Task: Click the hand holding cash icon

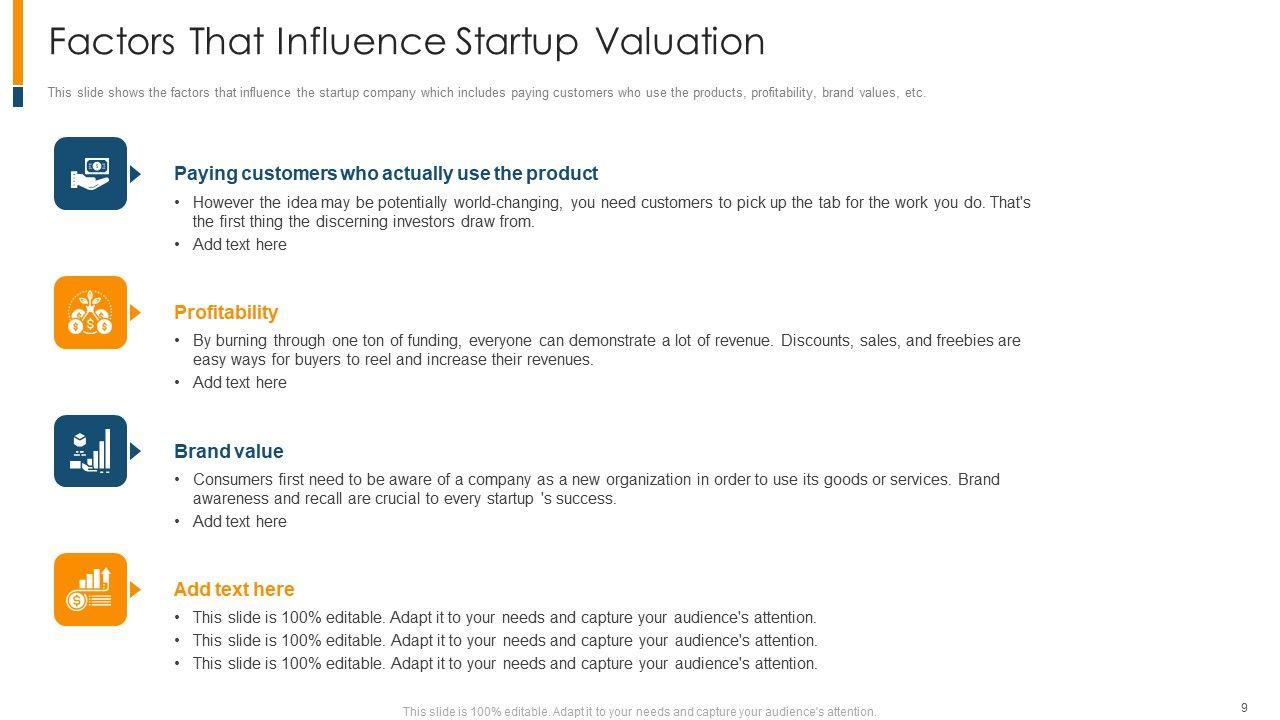Action: [90, 173]
